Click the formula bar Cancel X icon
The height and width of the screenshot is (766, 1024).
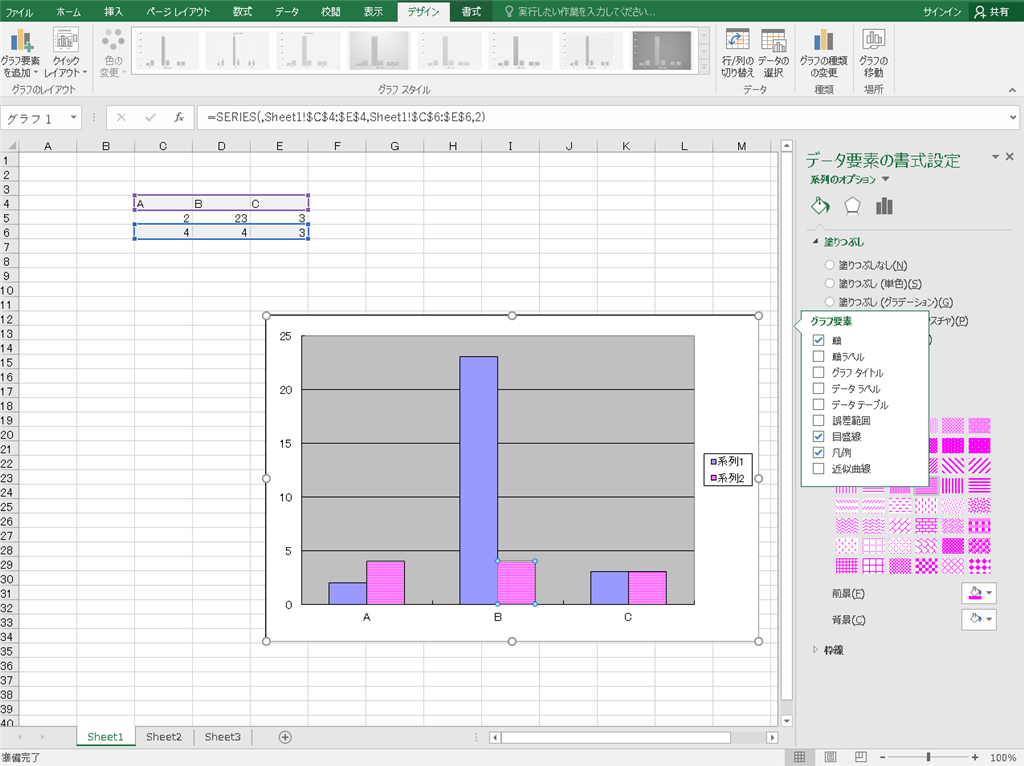point(121,118)
